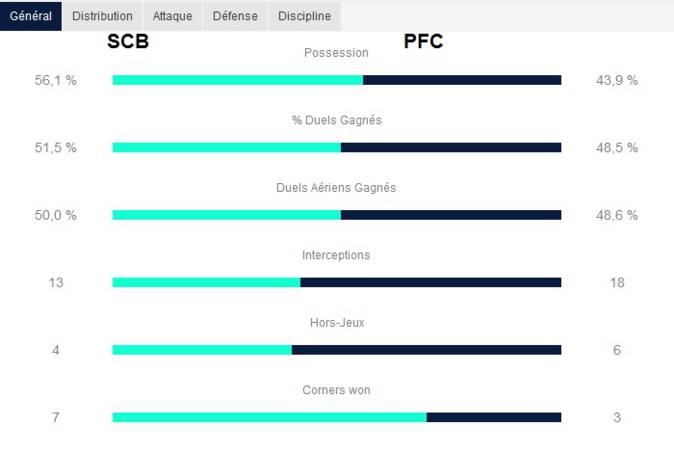
Task: Click the navy segment of the Corners won bar
Action: coord(494,417)
